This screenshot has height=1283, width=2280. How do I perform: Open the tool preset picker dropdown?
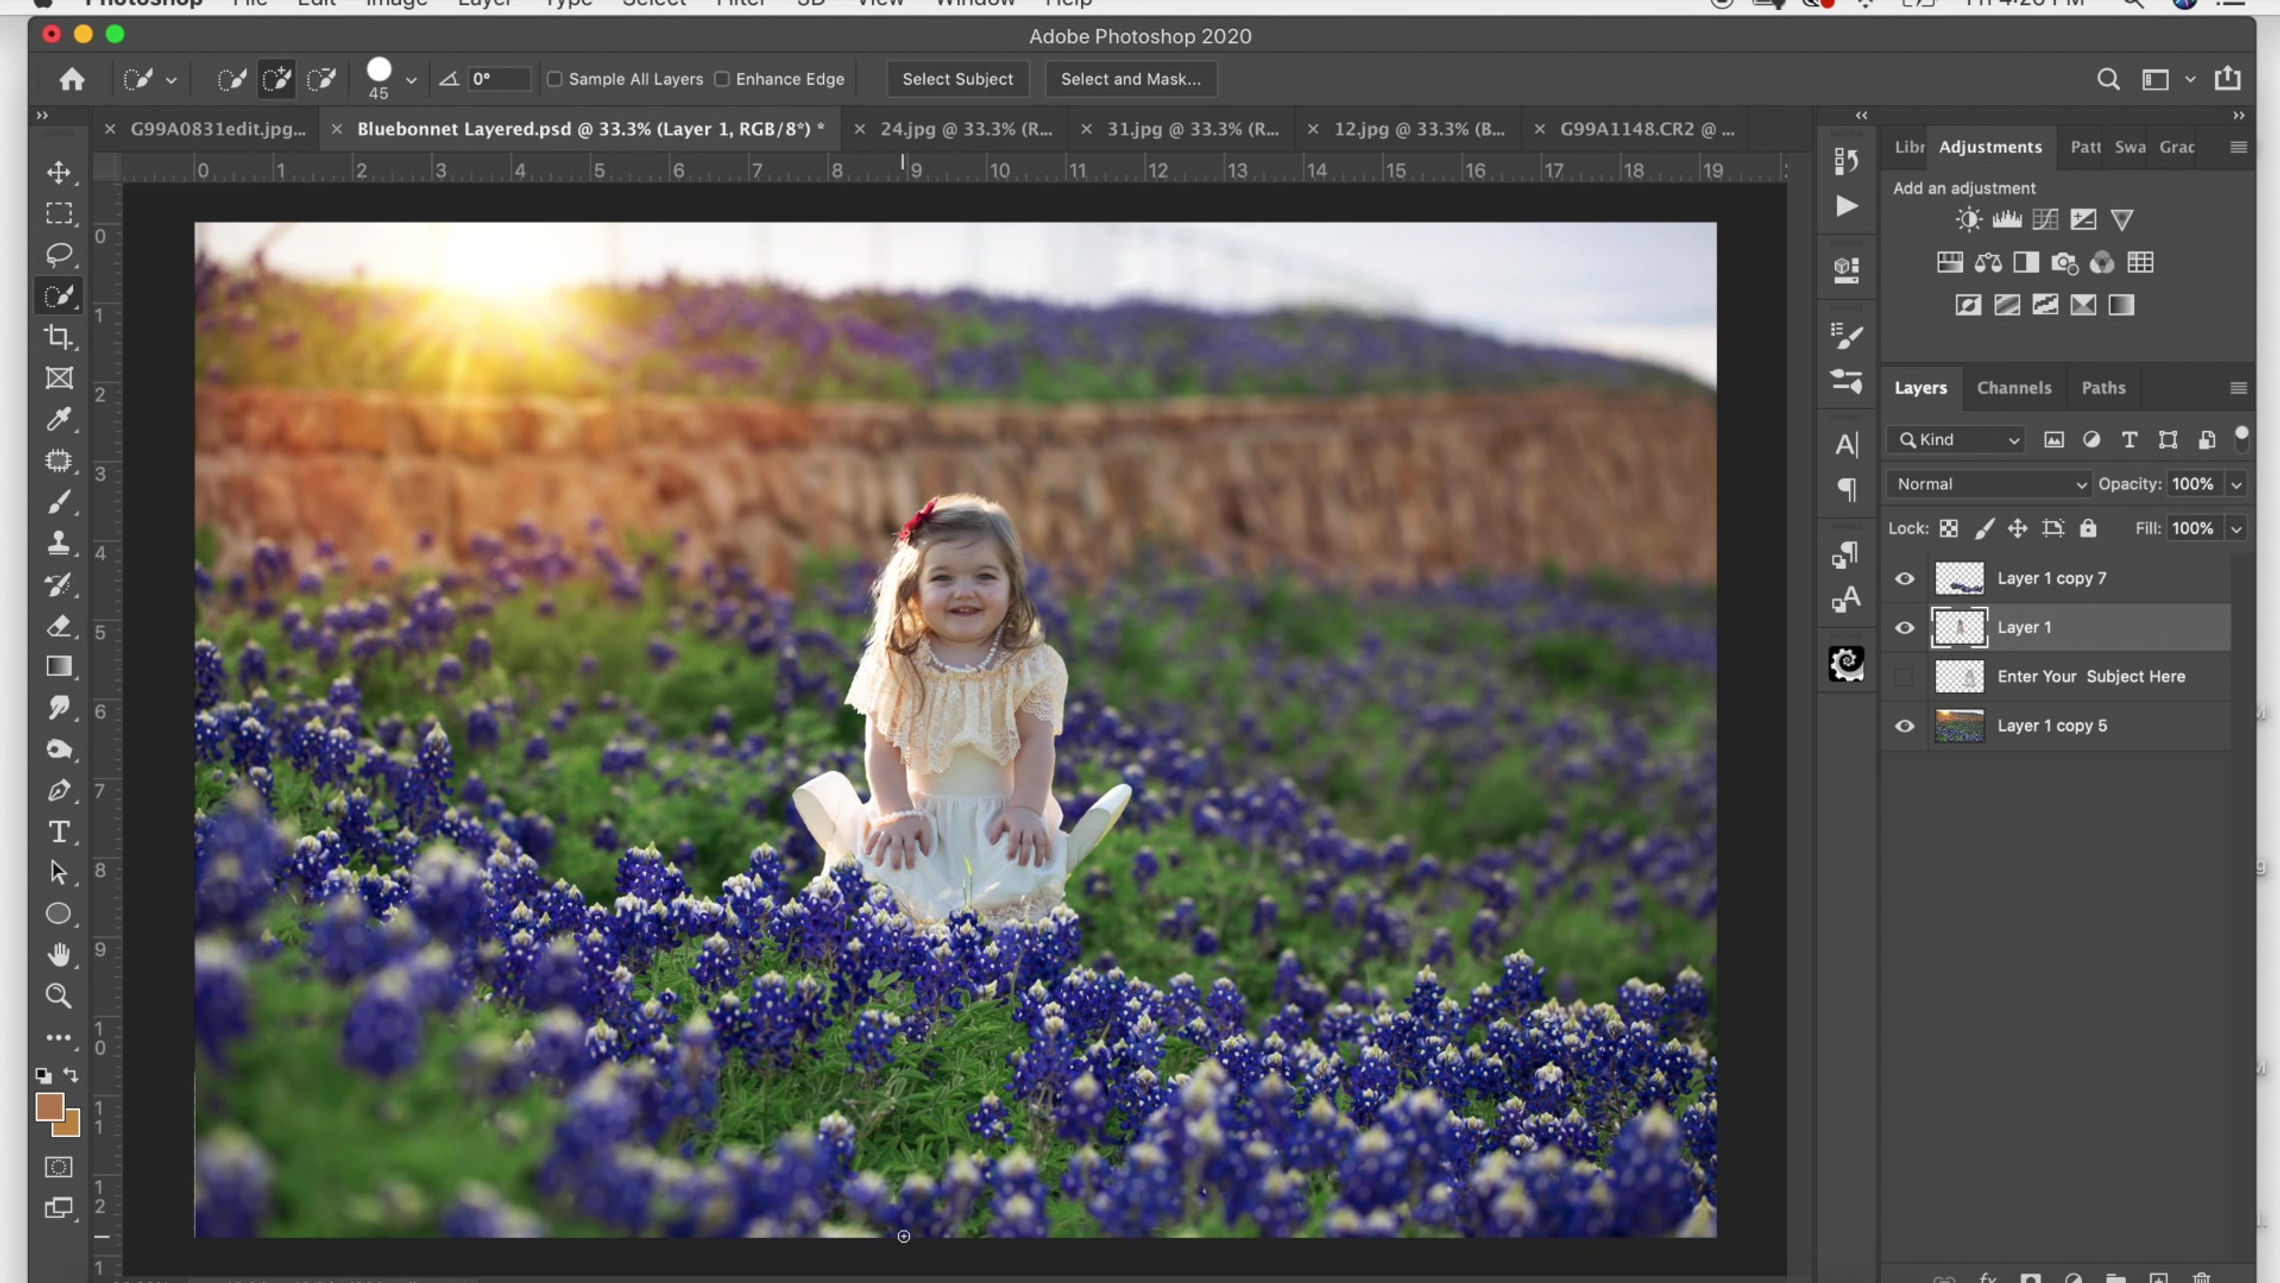coord(171,80)
